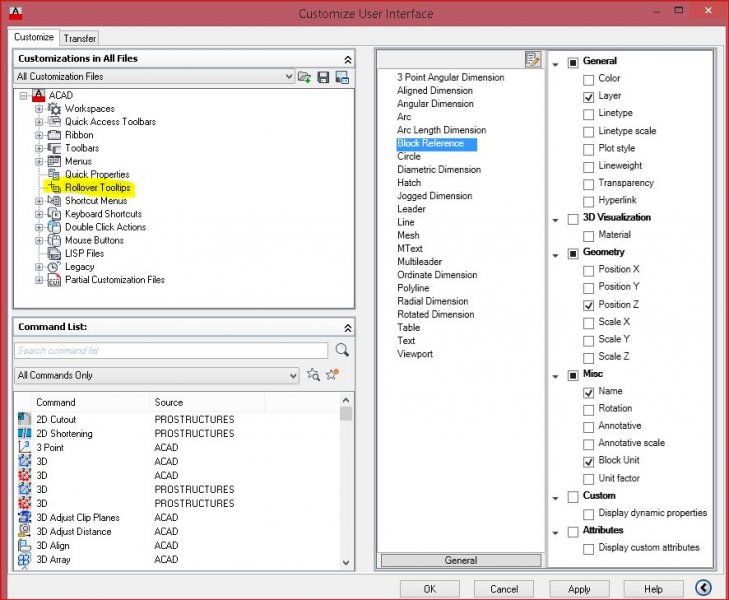Click the General bar below object list
Image resolution: width=729 pixels, height=600 pixels.
click(461, 560)
